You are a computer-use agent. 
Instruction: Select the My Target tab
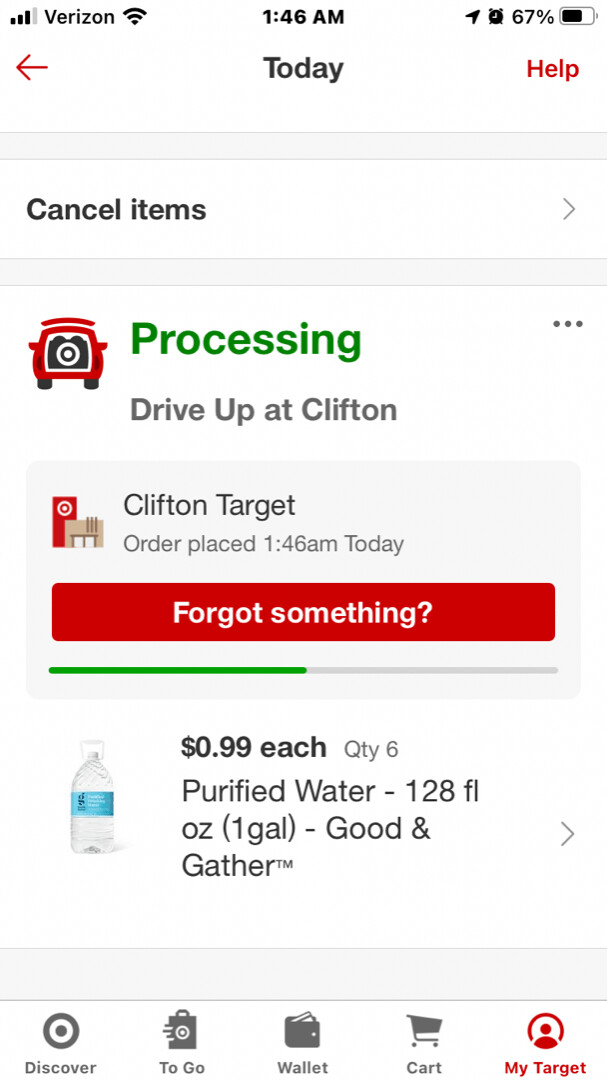[545, 1045]
